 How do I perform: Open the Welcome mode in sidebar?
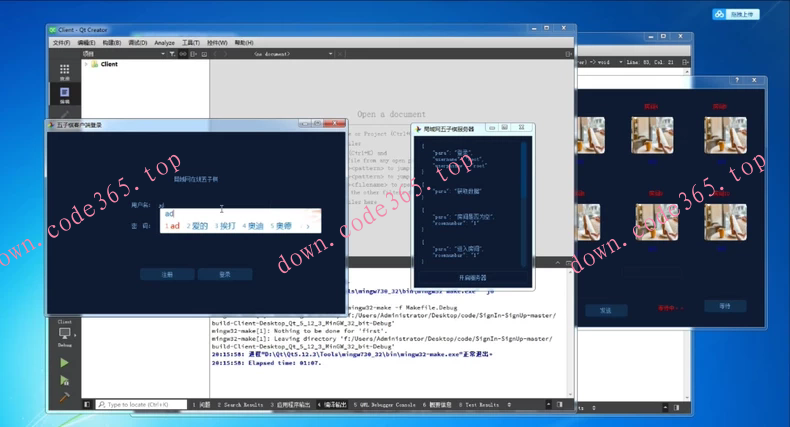tap(65, 71)
